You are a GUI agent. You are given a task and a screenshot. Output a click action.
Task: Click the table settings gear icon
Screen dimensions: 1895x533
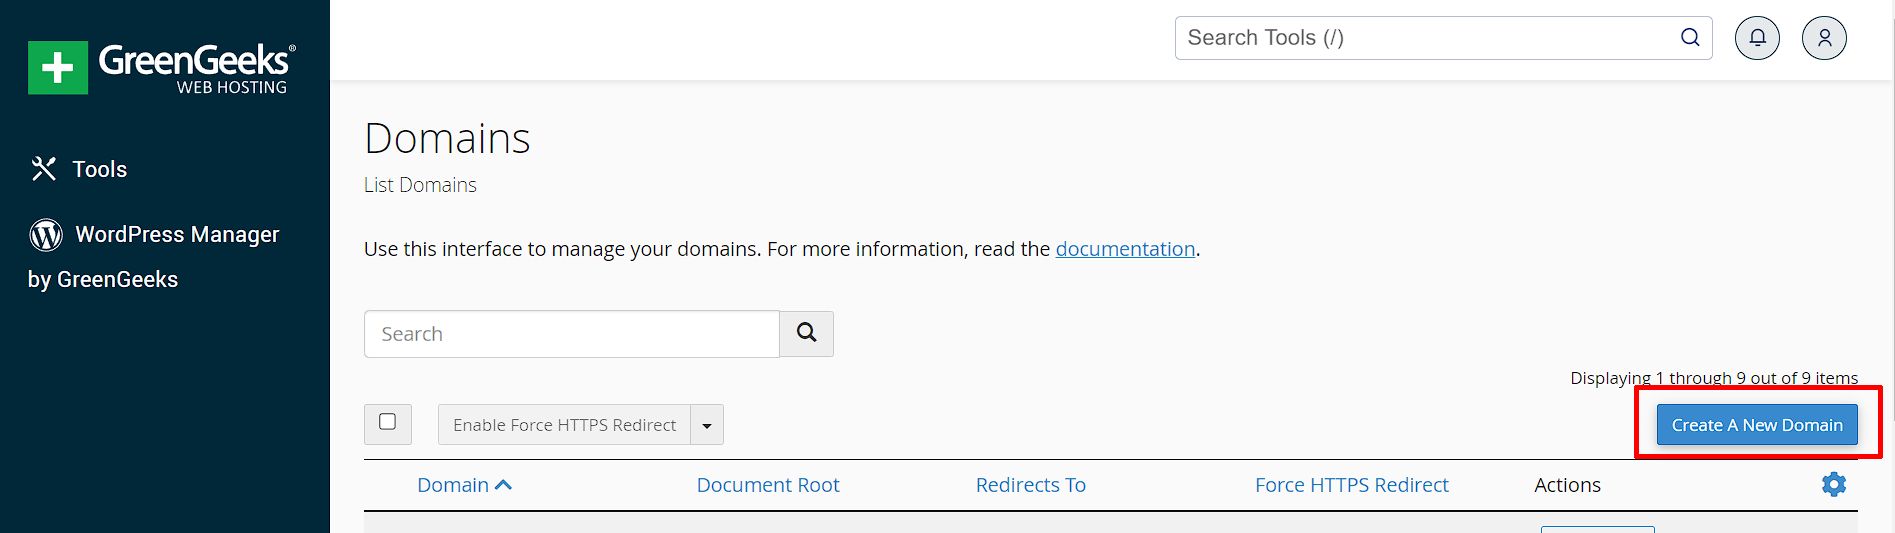pyautogui.click(x=1834, y=485)
